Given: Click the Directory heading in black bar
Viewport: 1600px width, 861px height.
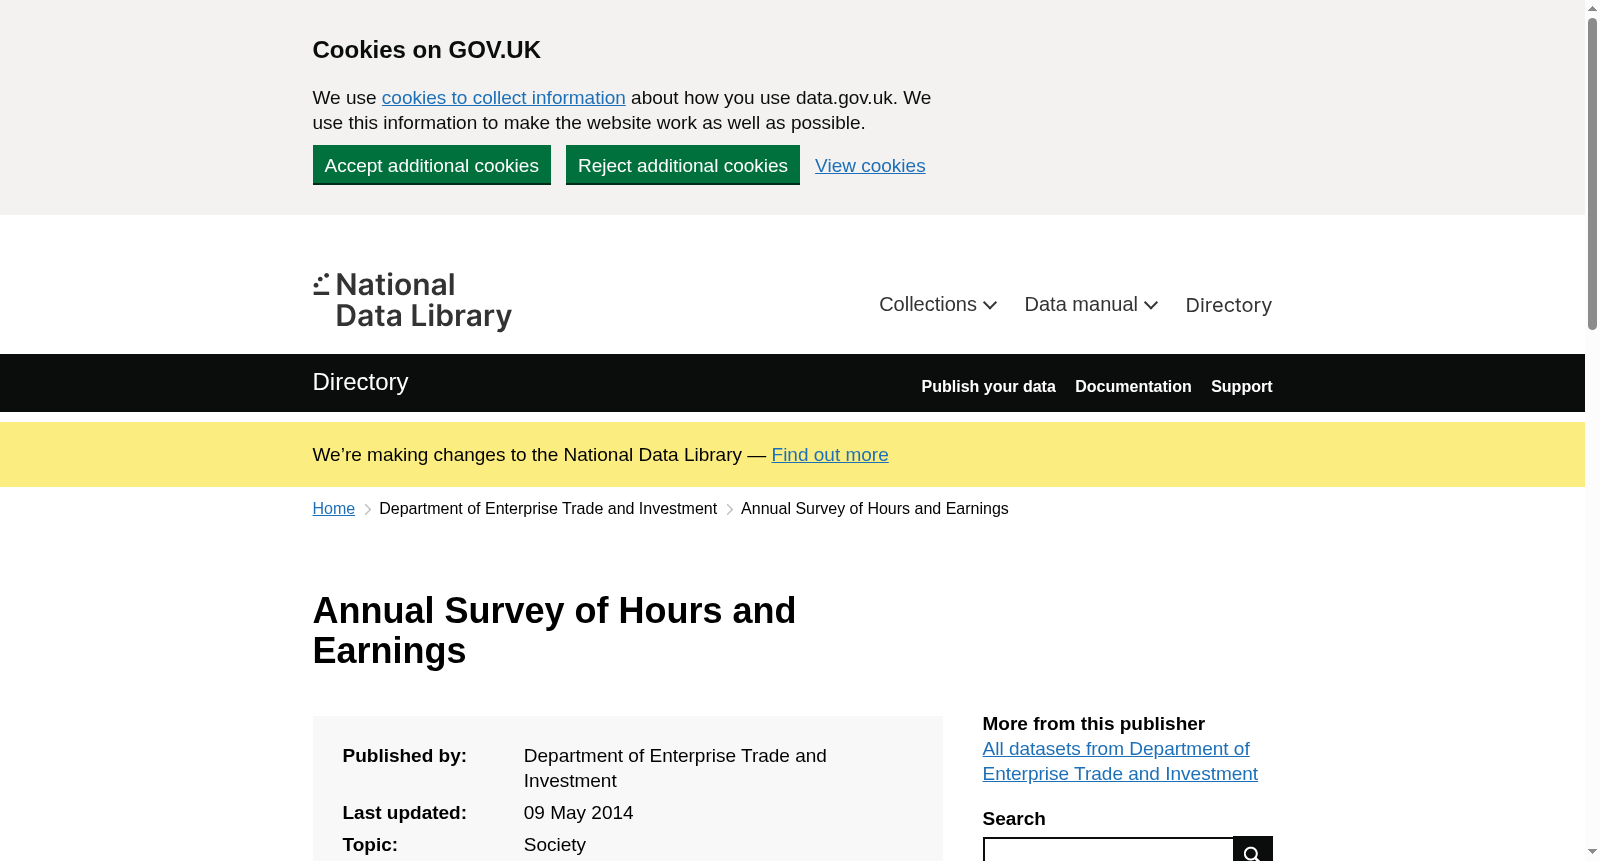Looking at the screenshot, I should [360, 382].
